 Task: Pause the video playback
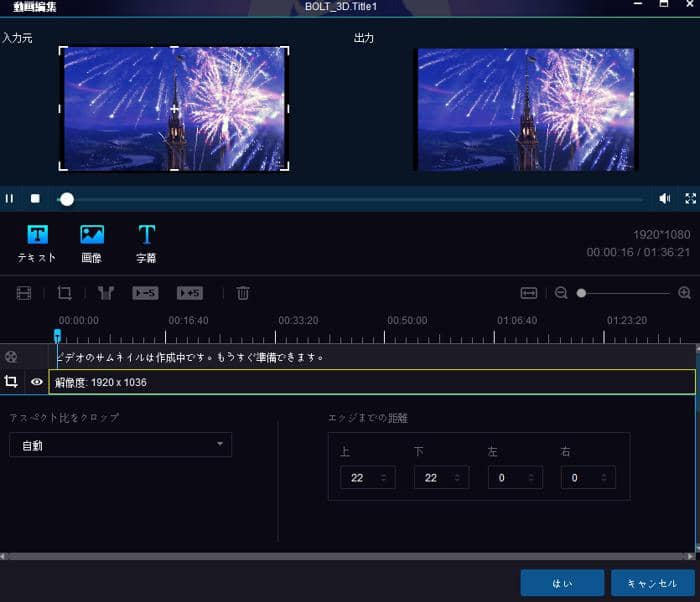coord(9,198)
